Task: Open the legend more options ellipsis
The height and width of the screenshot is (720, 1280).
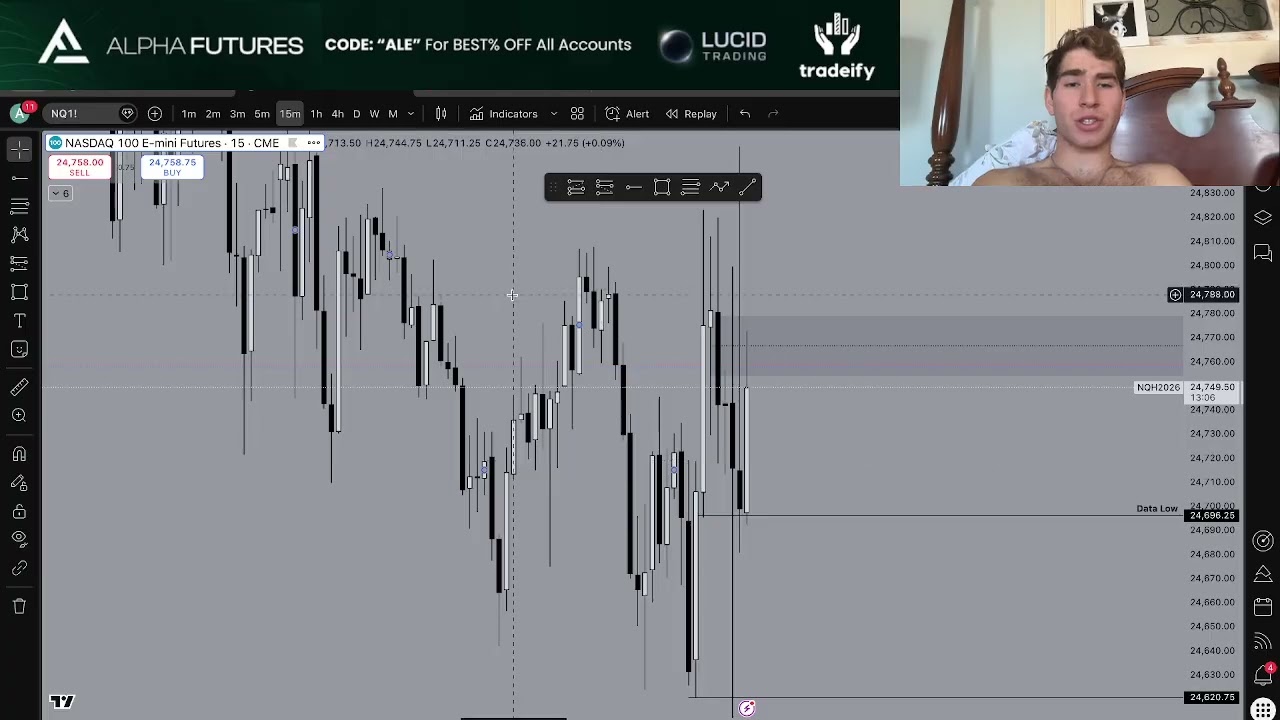Action: click(x=313, y=143)
